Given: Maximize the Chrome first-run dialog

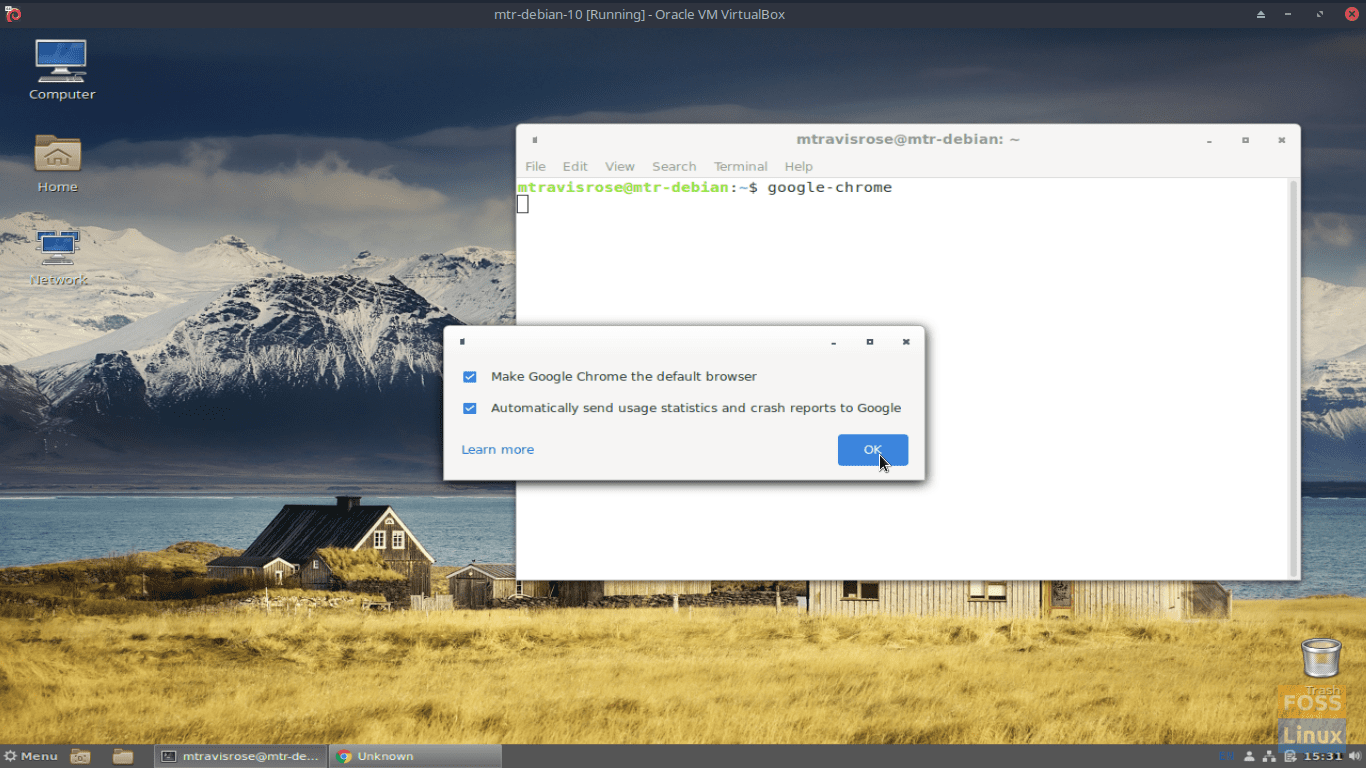Looking at the screenshot, I should [x=870, y=342].
